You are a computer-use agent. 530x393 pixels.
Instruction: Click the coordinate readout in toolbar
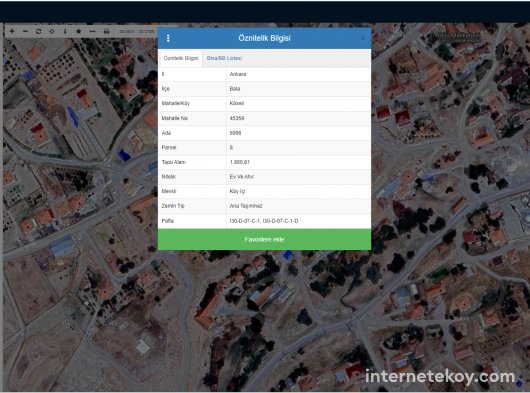pyautogui.click(x=137, y=31)
